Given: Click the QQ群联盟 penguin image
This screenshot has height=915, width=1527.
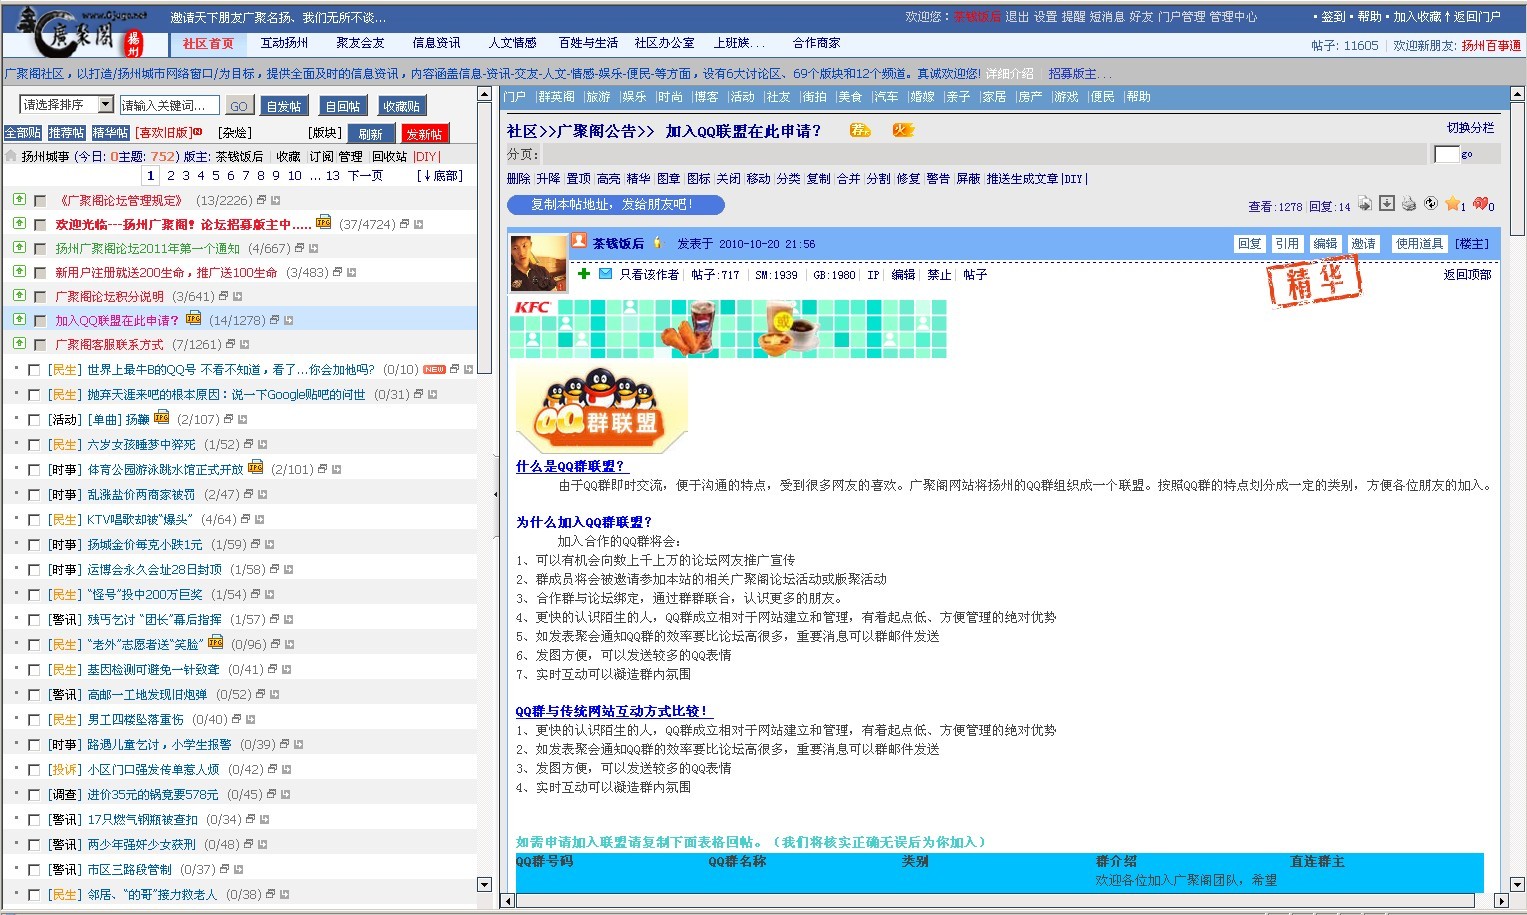Looking at the screenshot, I should click(602, 410).
